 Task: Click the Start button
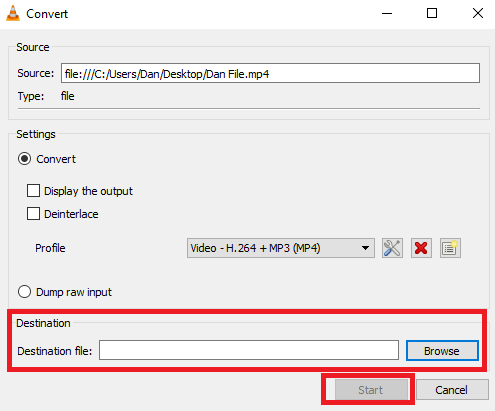[372, 390]
